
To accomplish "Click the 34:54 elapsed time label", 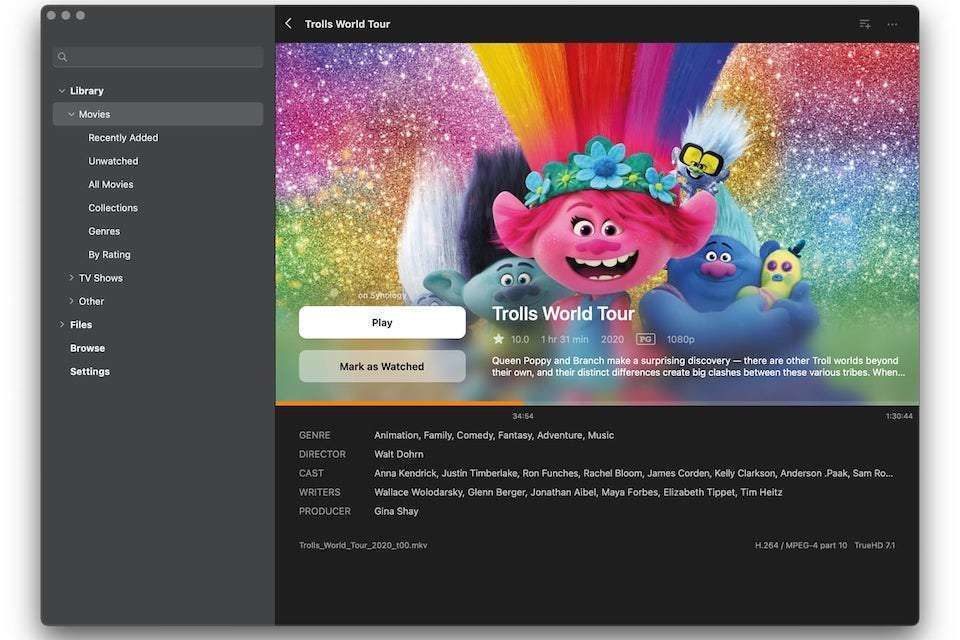I will 523,416.
